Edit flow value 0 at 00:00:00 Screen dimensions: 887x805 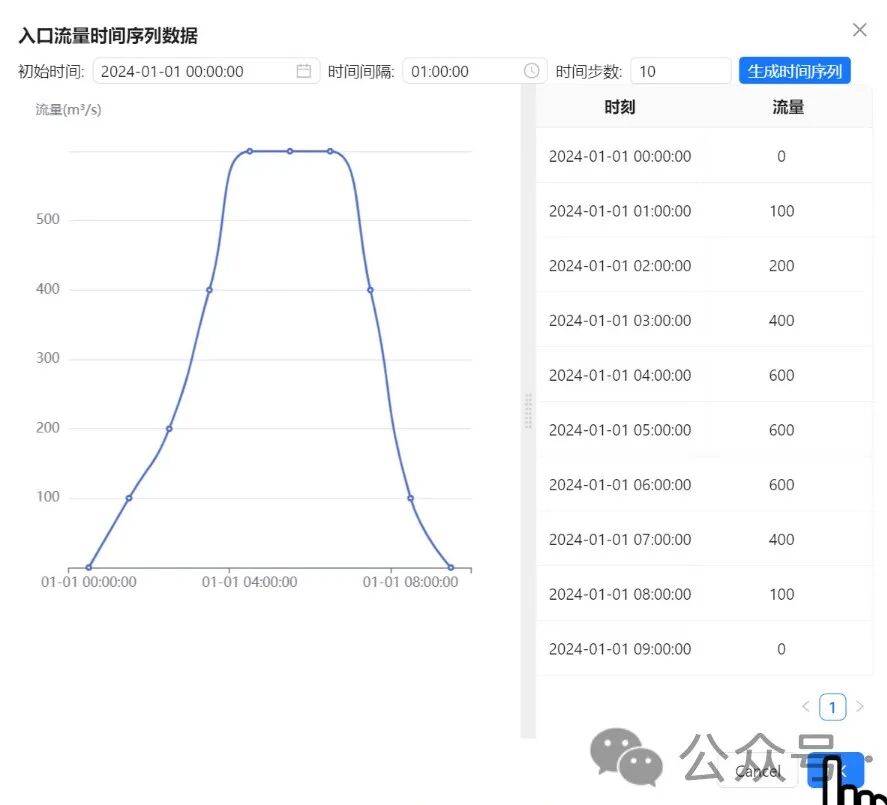[781, 156]
